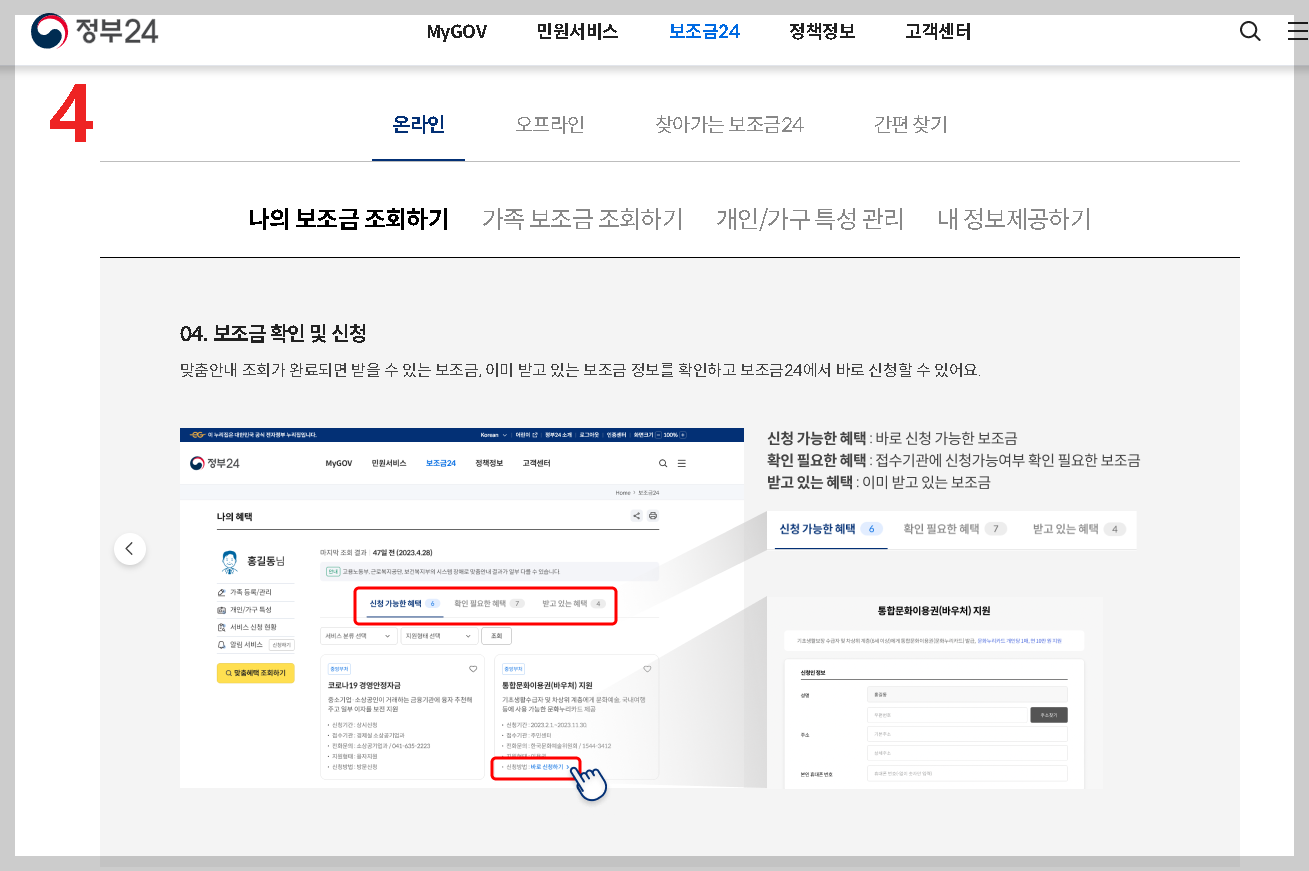Go to the previous guide slide arrow
1309x871 pixels.
(x=129, y=548)
